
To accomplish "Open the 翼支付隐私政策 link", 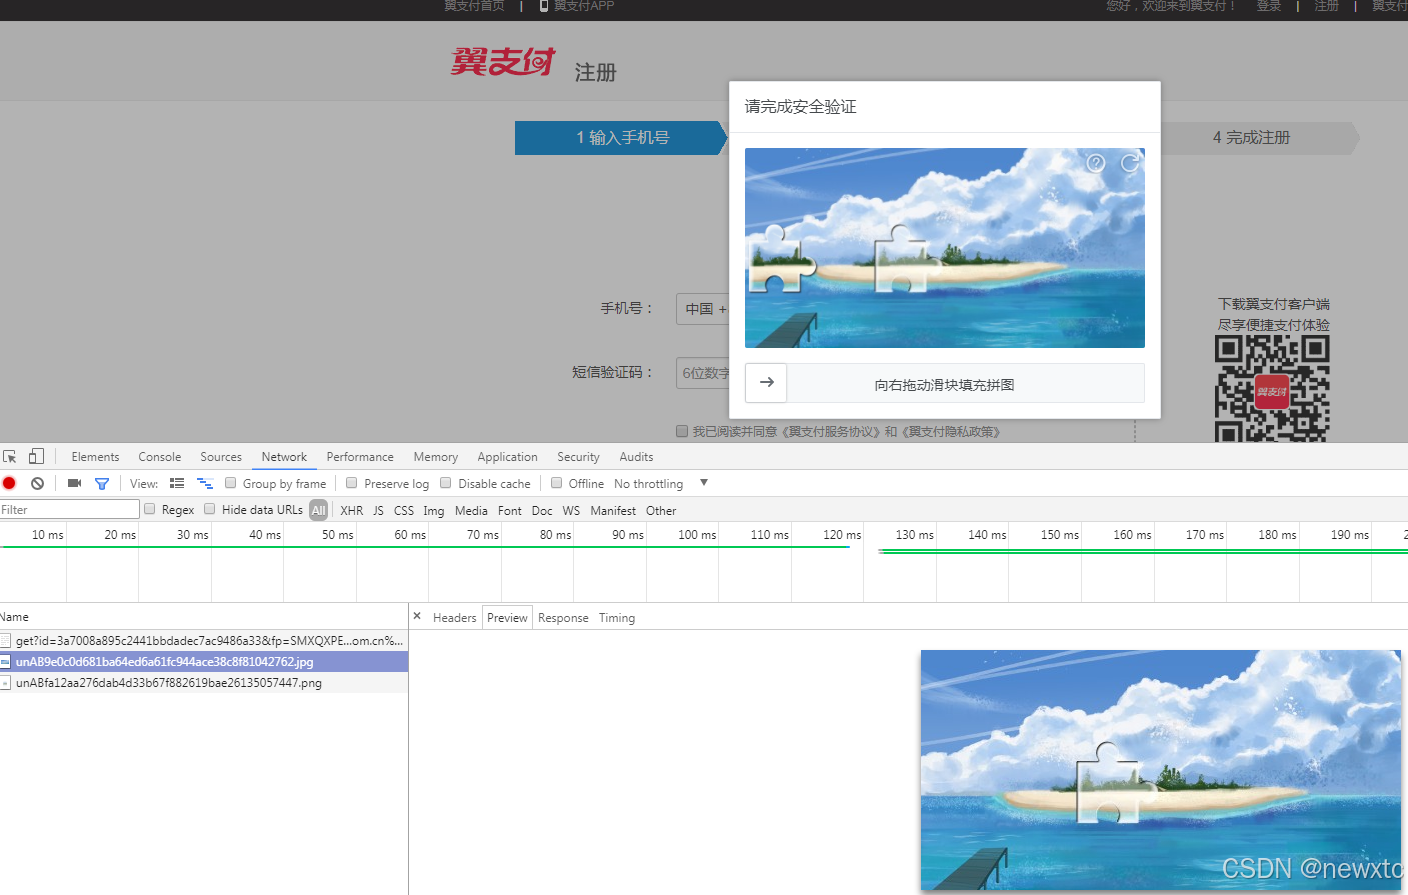I will [x=951, y=432].
